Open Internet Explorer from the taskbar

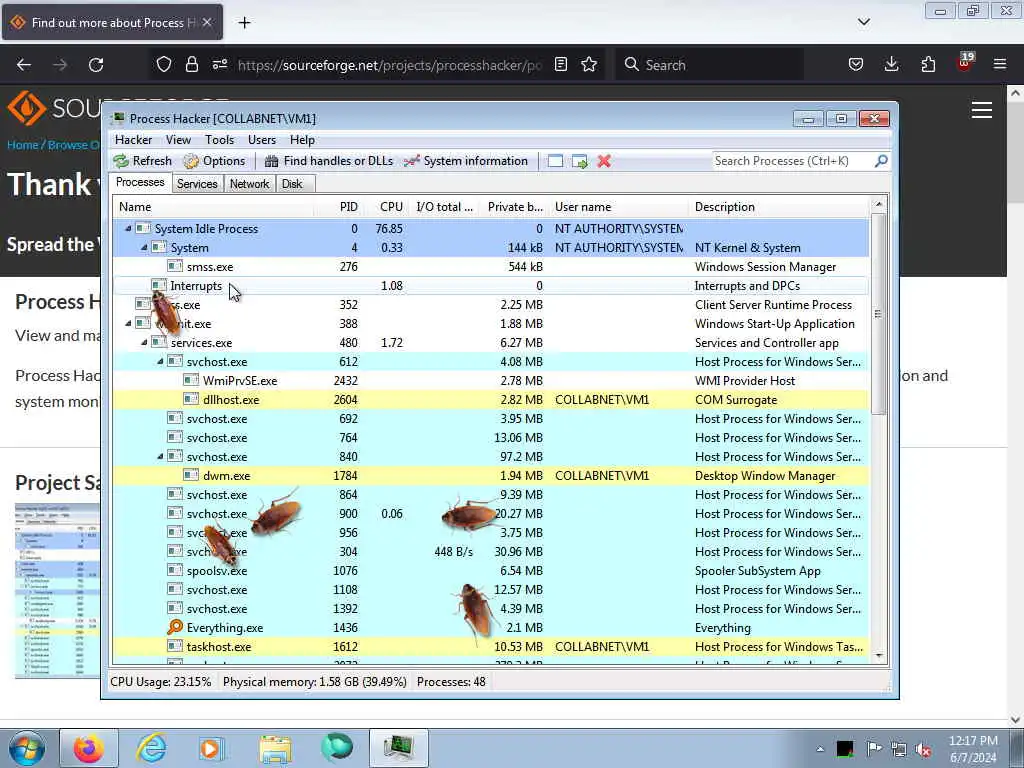pyautogui.click(x=151, y=748)
